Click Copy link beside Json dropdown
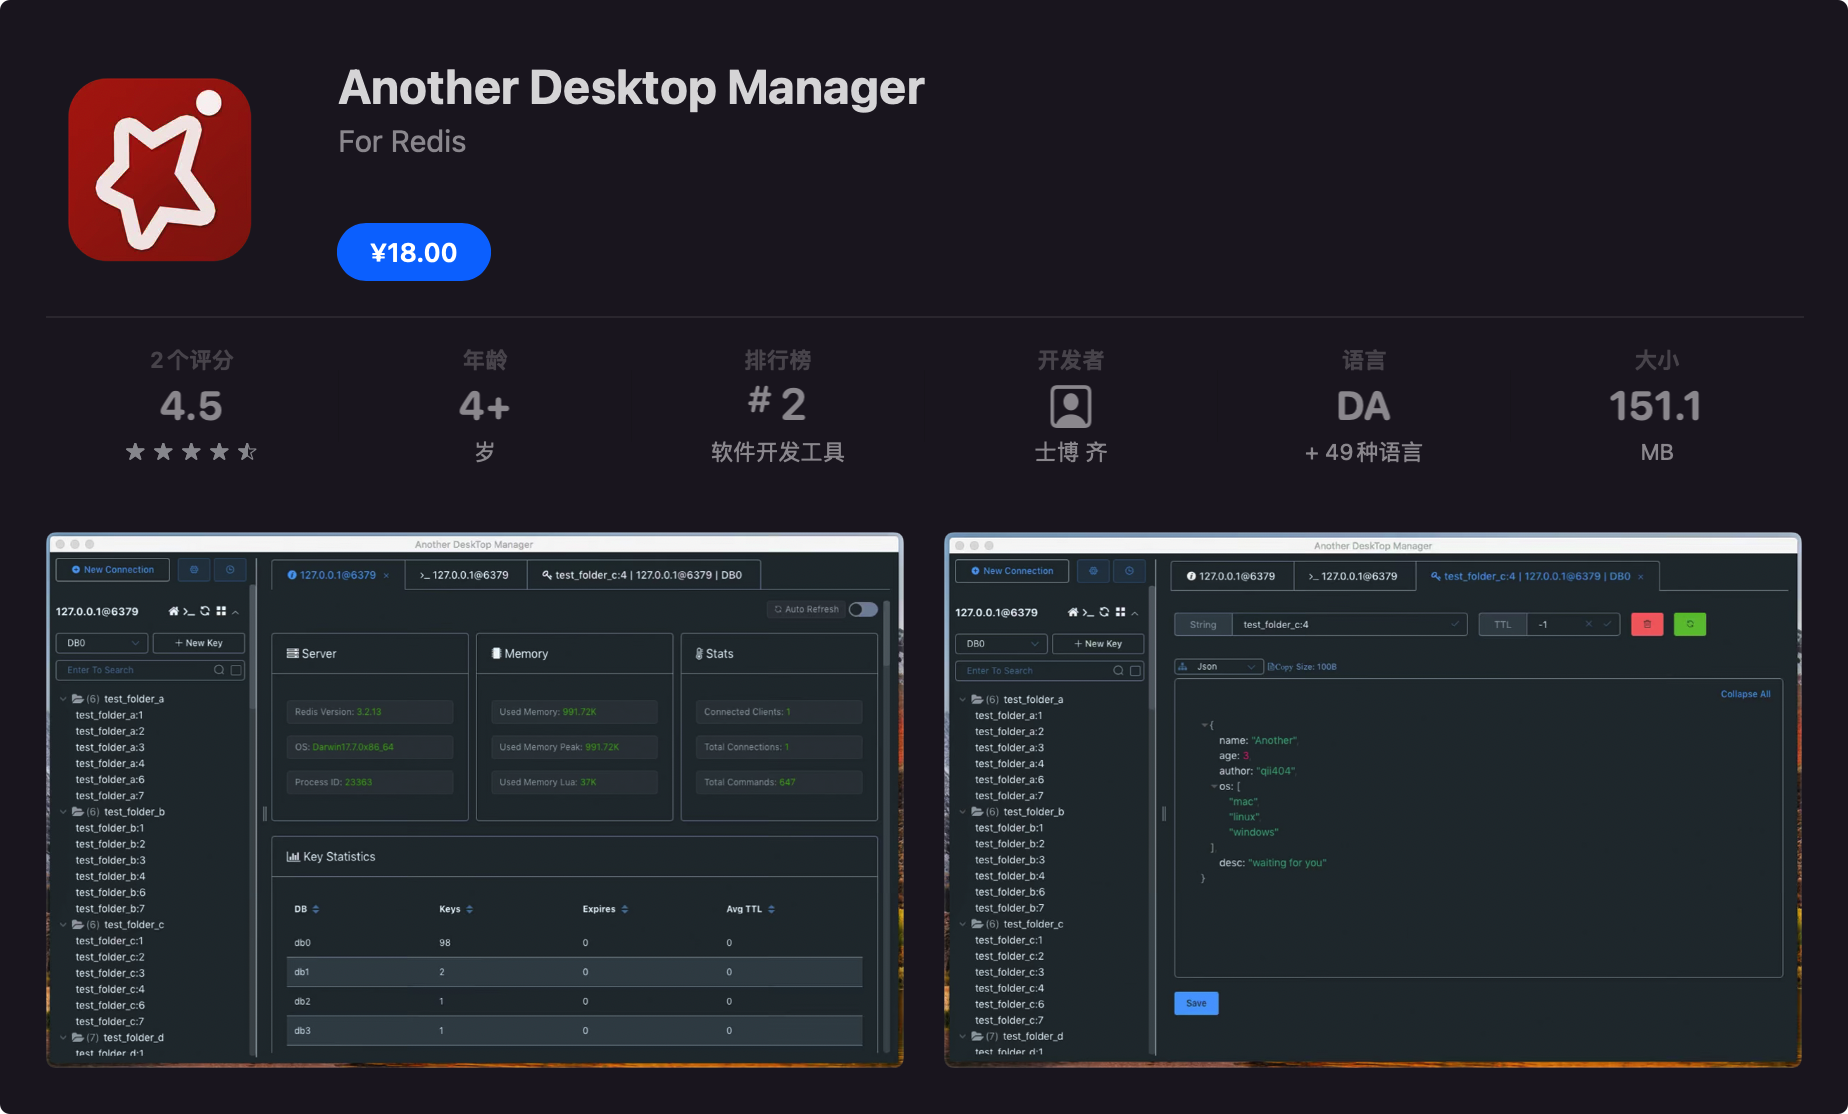Screen dimensions: 1848x1114 tap(1279, 667)
